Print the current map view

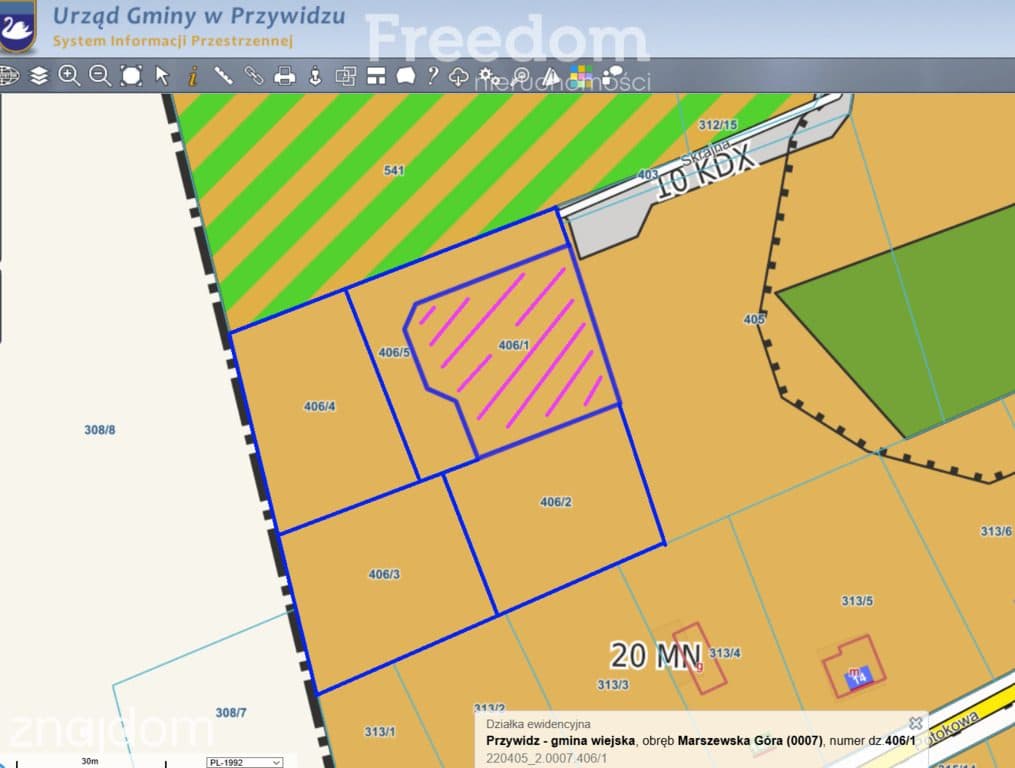pos(284,76)
